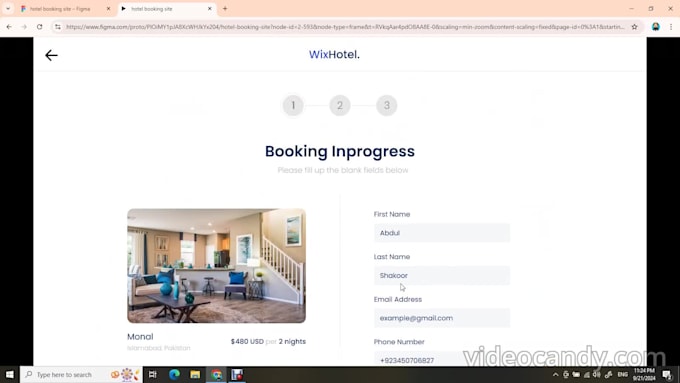Click the browser Forward button

24,27
